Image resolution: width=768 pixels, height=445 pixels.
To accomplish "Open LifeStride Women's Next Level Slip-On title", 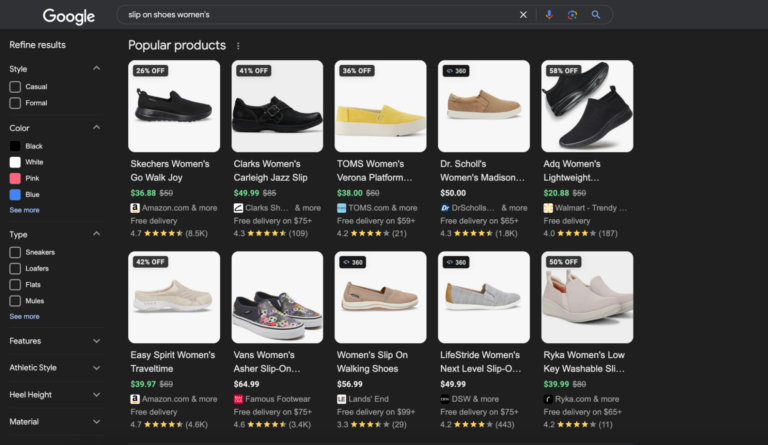I will (480, 361).
